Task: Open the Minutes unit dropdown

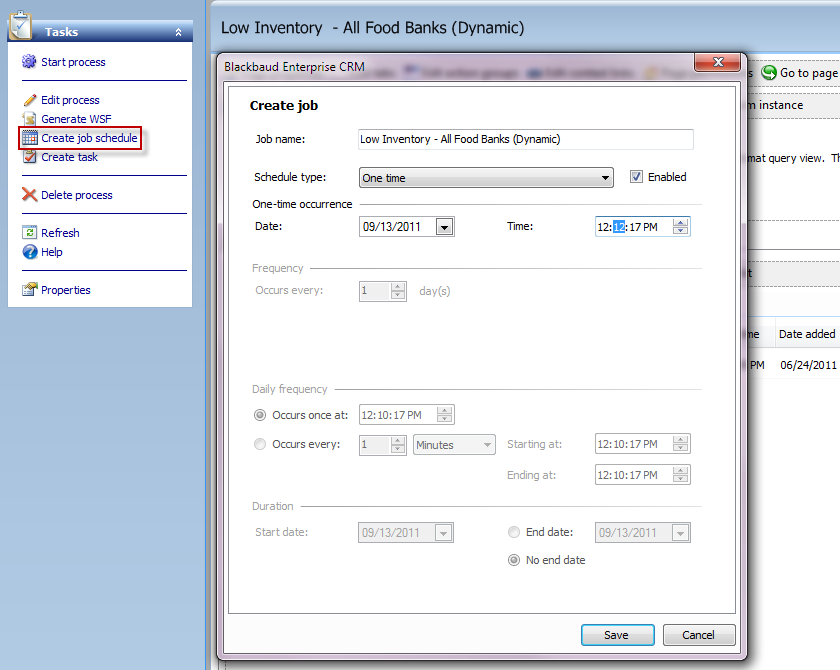Action: [454, 445]
